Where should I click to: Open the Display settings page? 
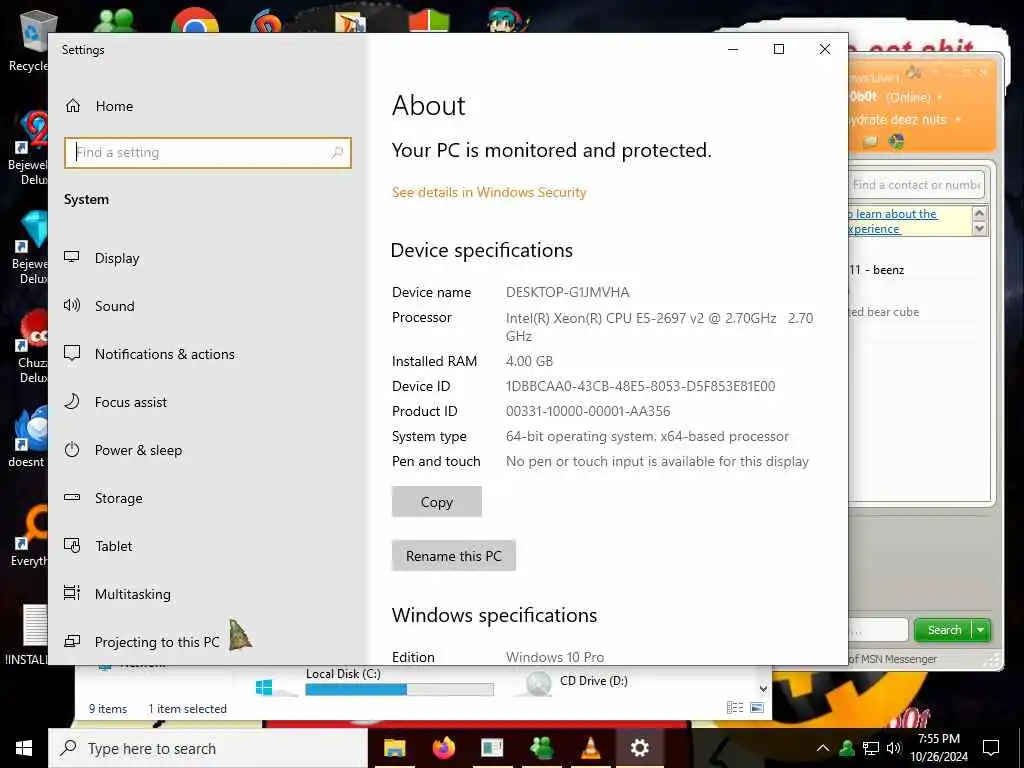click(x=102, y=258)
